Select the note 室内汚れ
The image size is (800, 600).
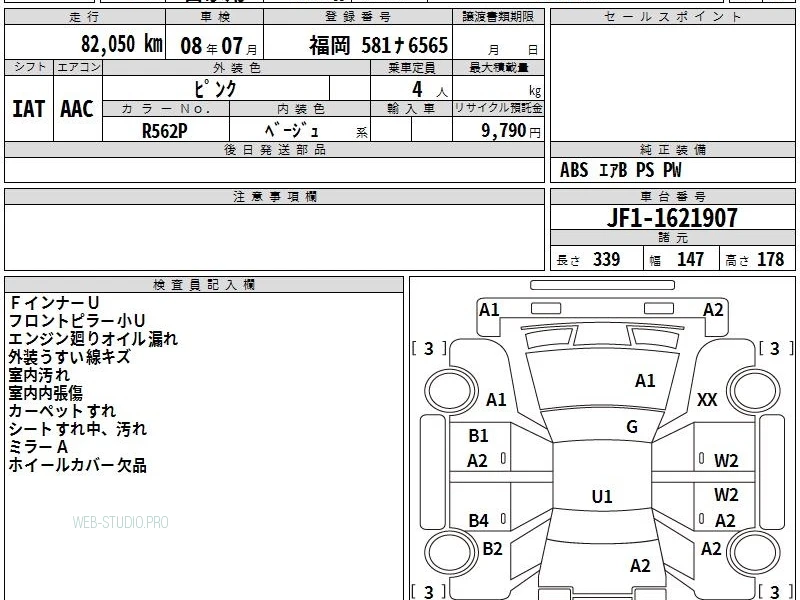click(x=39, y=375)
